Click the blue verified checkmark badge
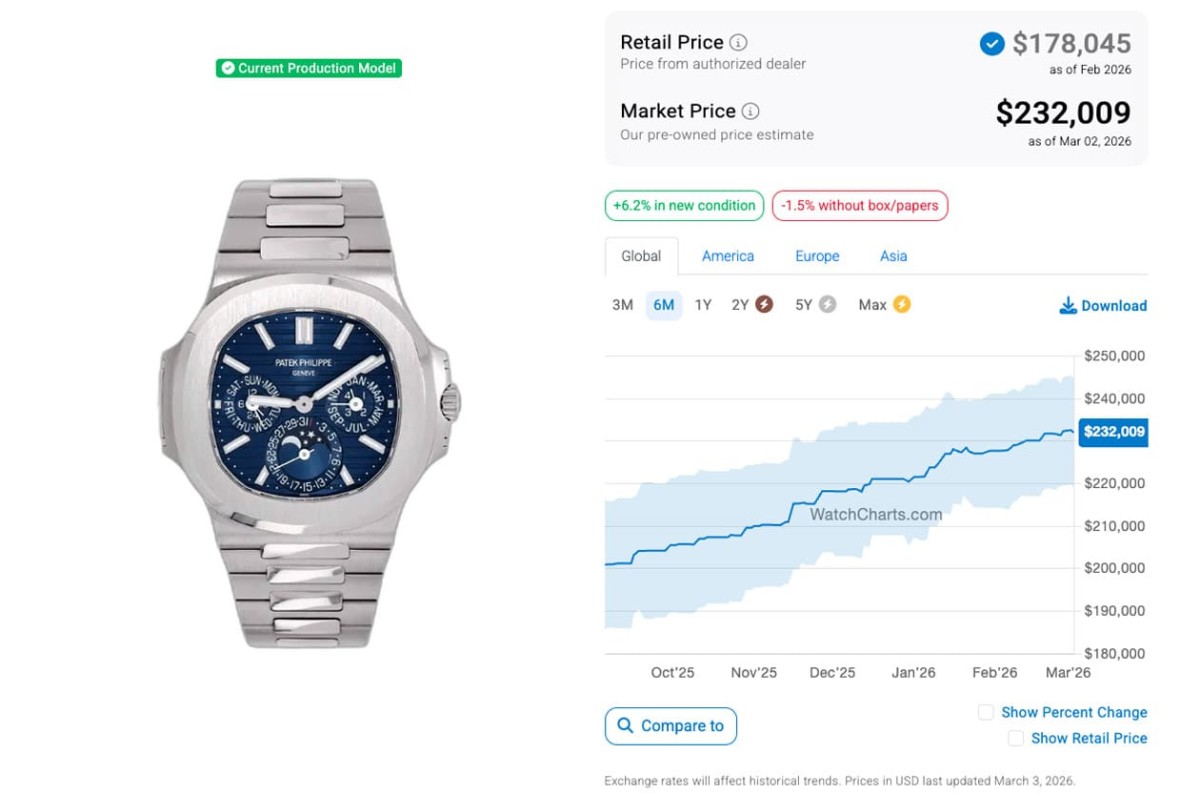 tap(992, 44)
